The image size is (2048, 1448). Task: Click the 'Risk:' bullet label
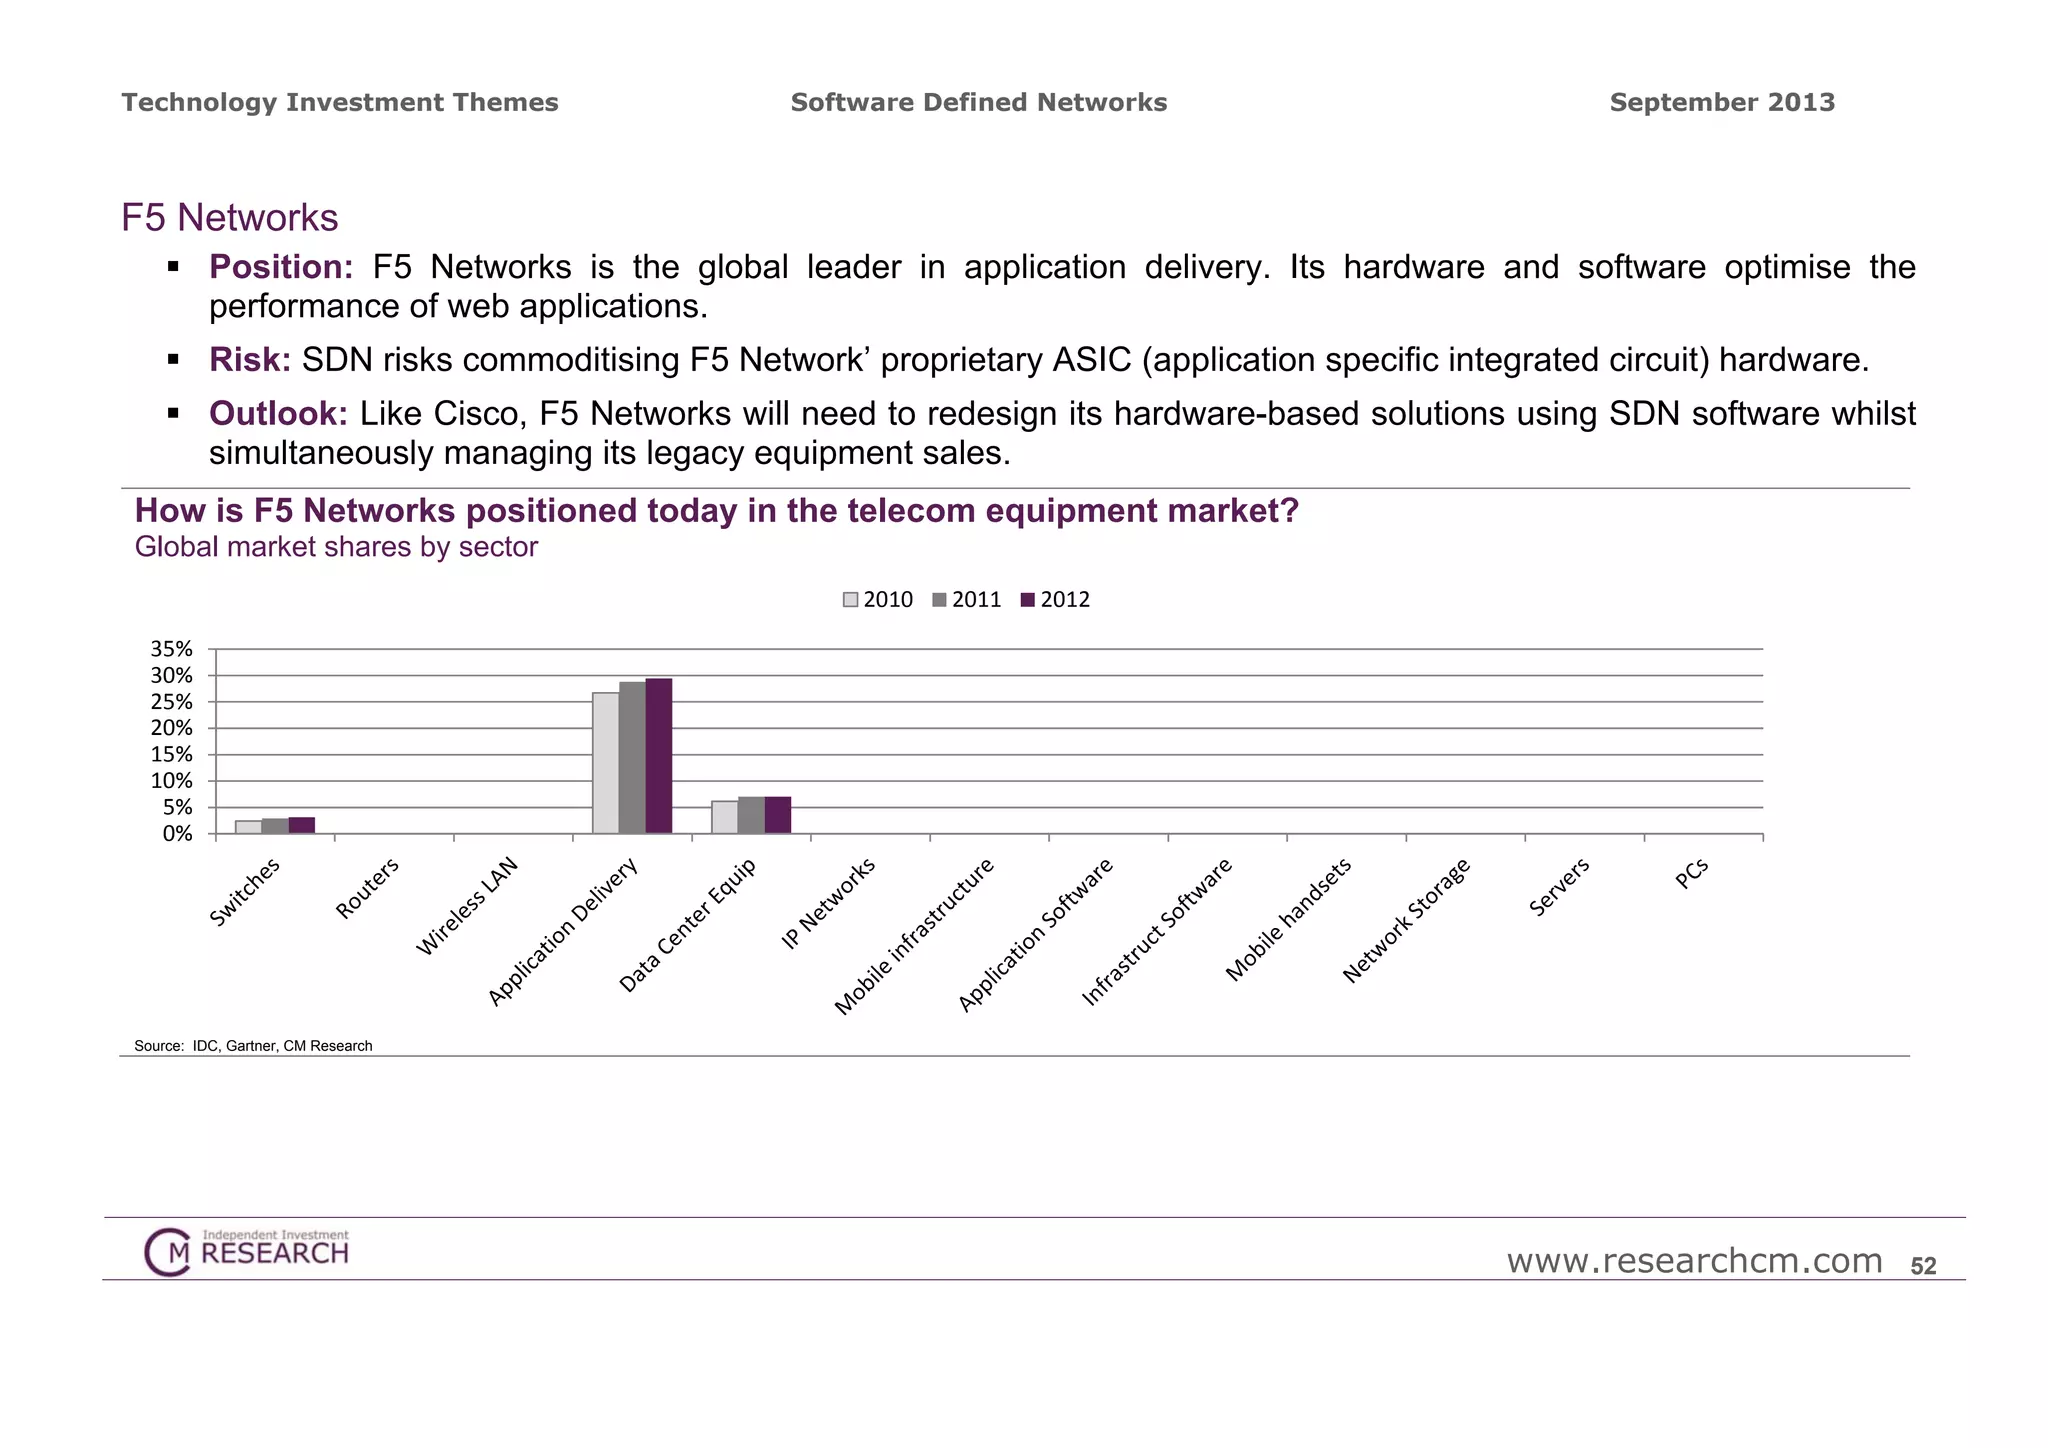(250, 360)
